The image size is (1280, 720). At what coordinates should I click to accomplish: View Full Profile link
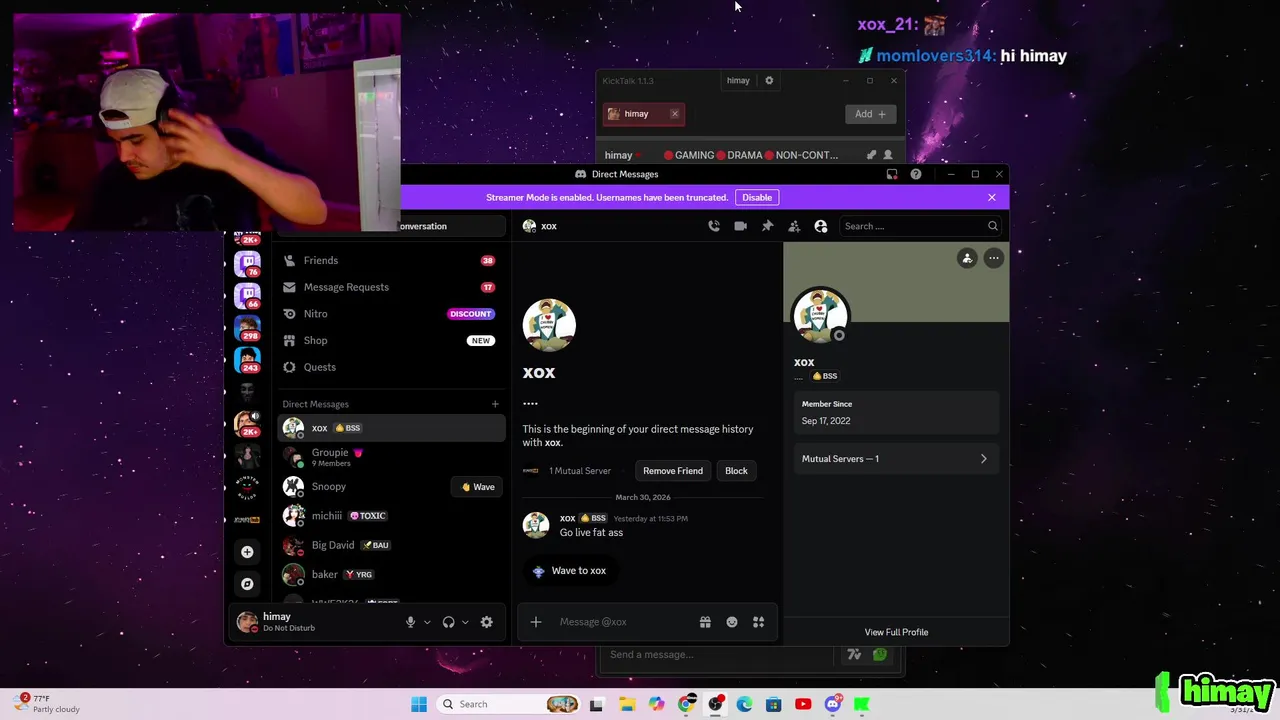pyautogui.click(x=896, y=632)
